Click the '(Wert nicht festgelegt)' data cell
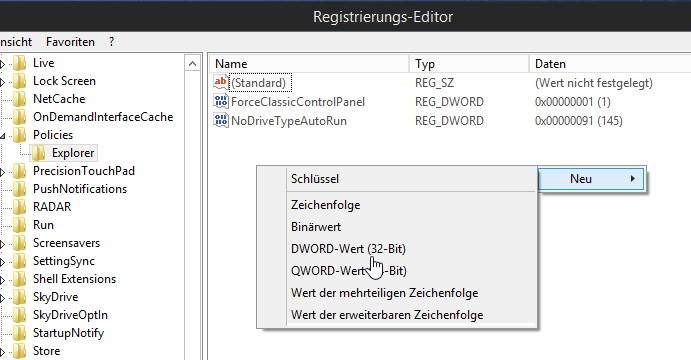The image size is (691, 360). pos(594,83)
